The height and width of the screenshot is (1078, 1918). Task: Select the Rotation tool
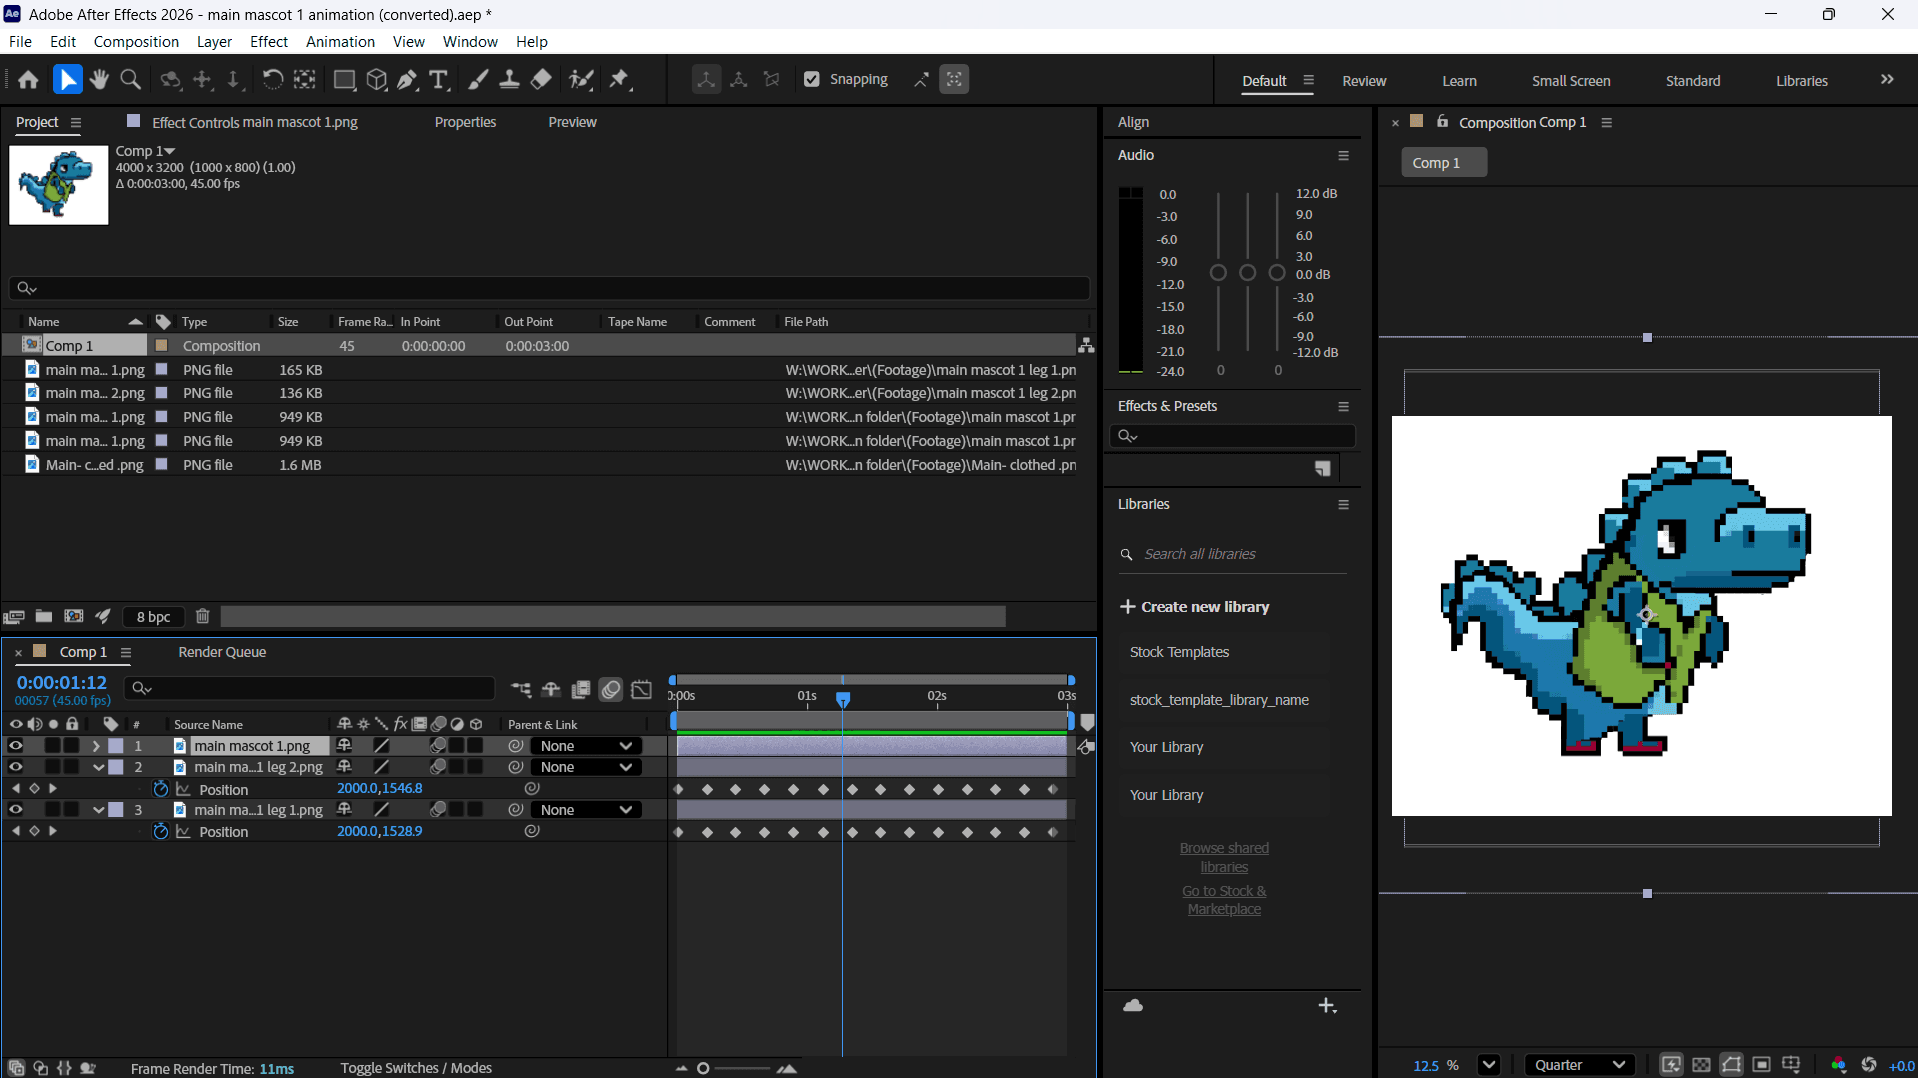272,80
